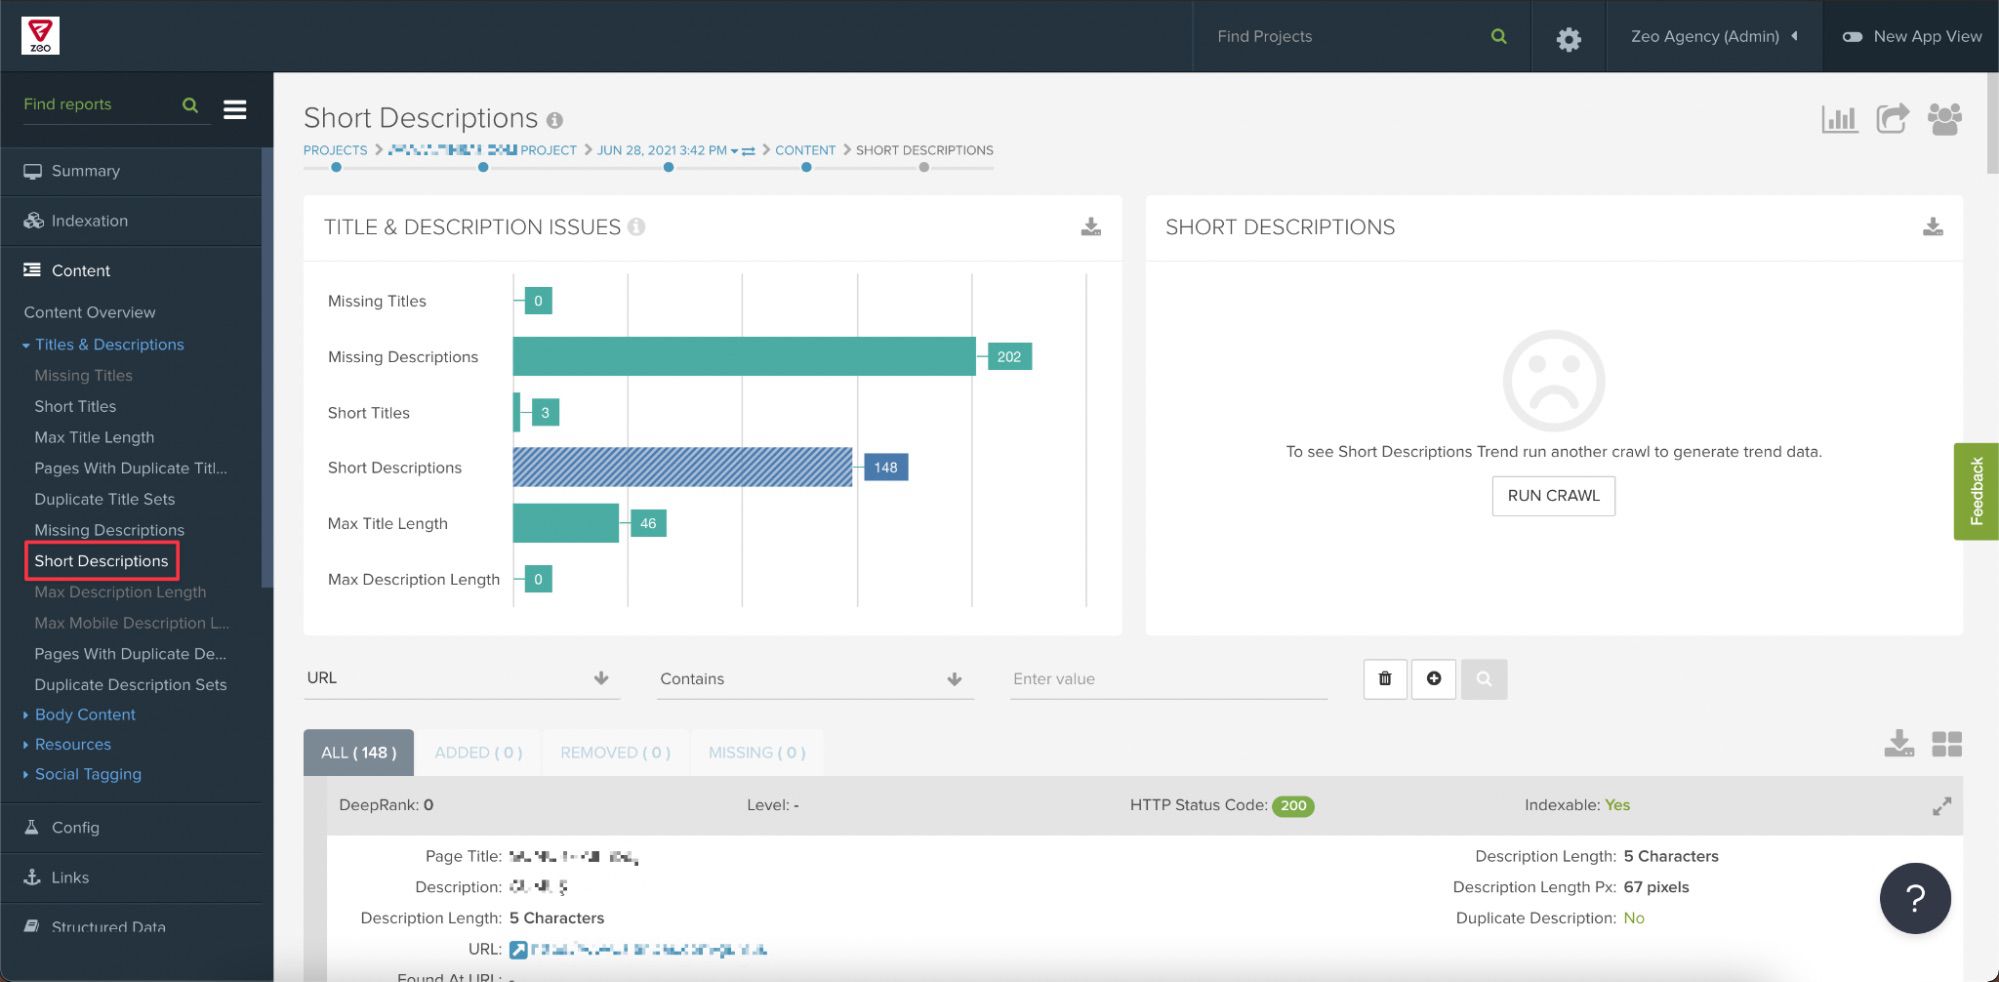Click the Missing Descriptions bar in chart

[744, 357]
